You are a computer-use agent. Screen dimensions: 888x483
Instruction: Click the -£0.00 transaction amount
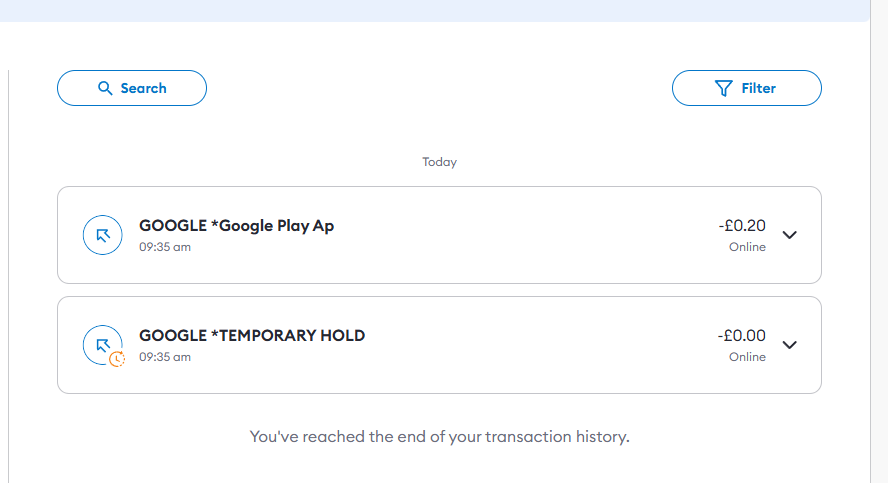[x=741, y=336]
